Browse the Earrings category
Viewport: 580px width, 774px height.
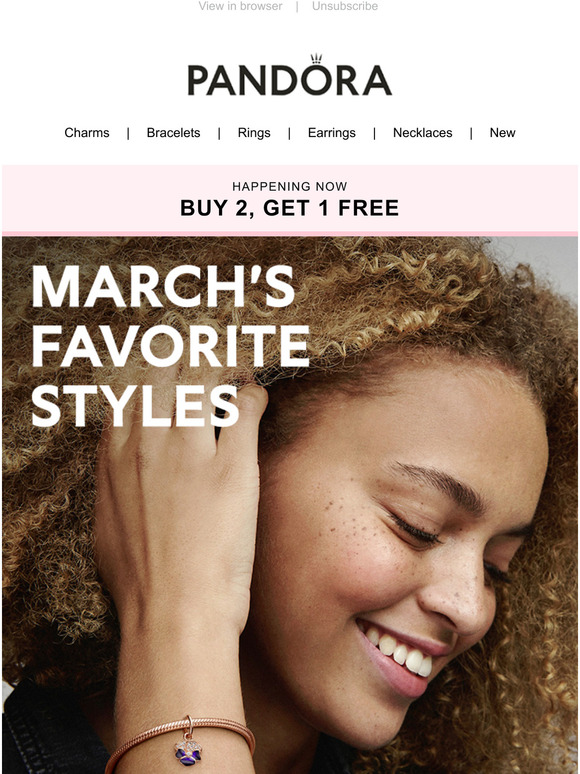pyautogui.click(x=332, y=133)
